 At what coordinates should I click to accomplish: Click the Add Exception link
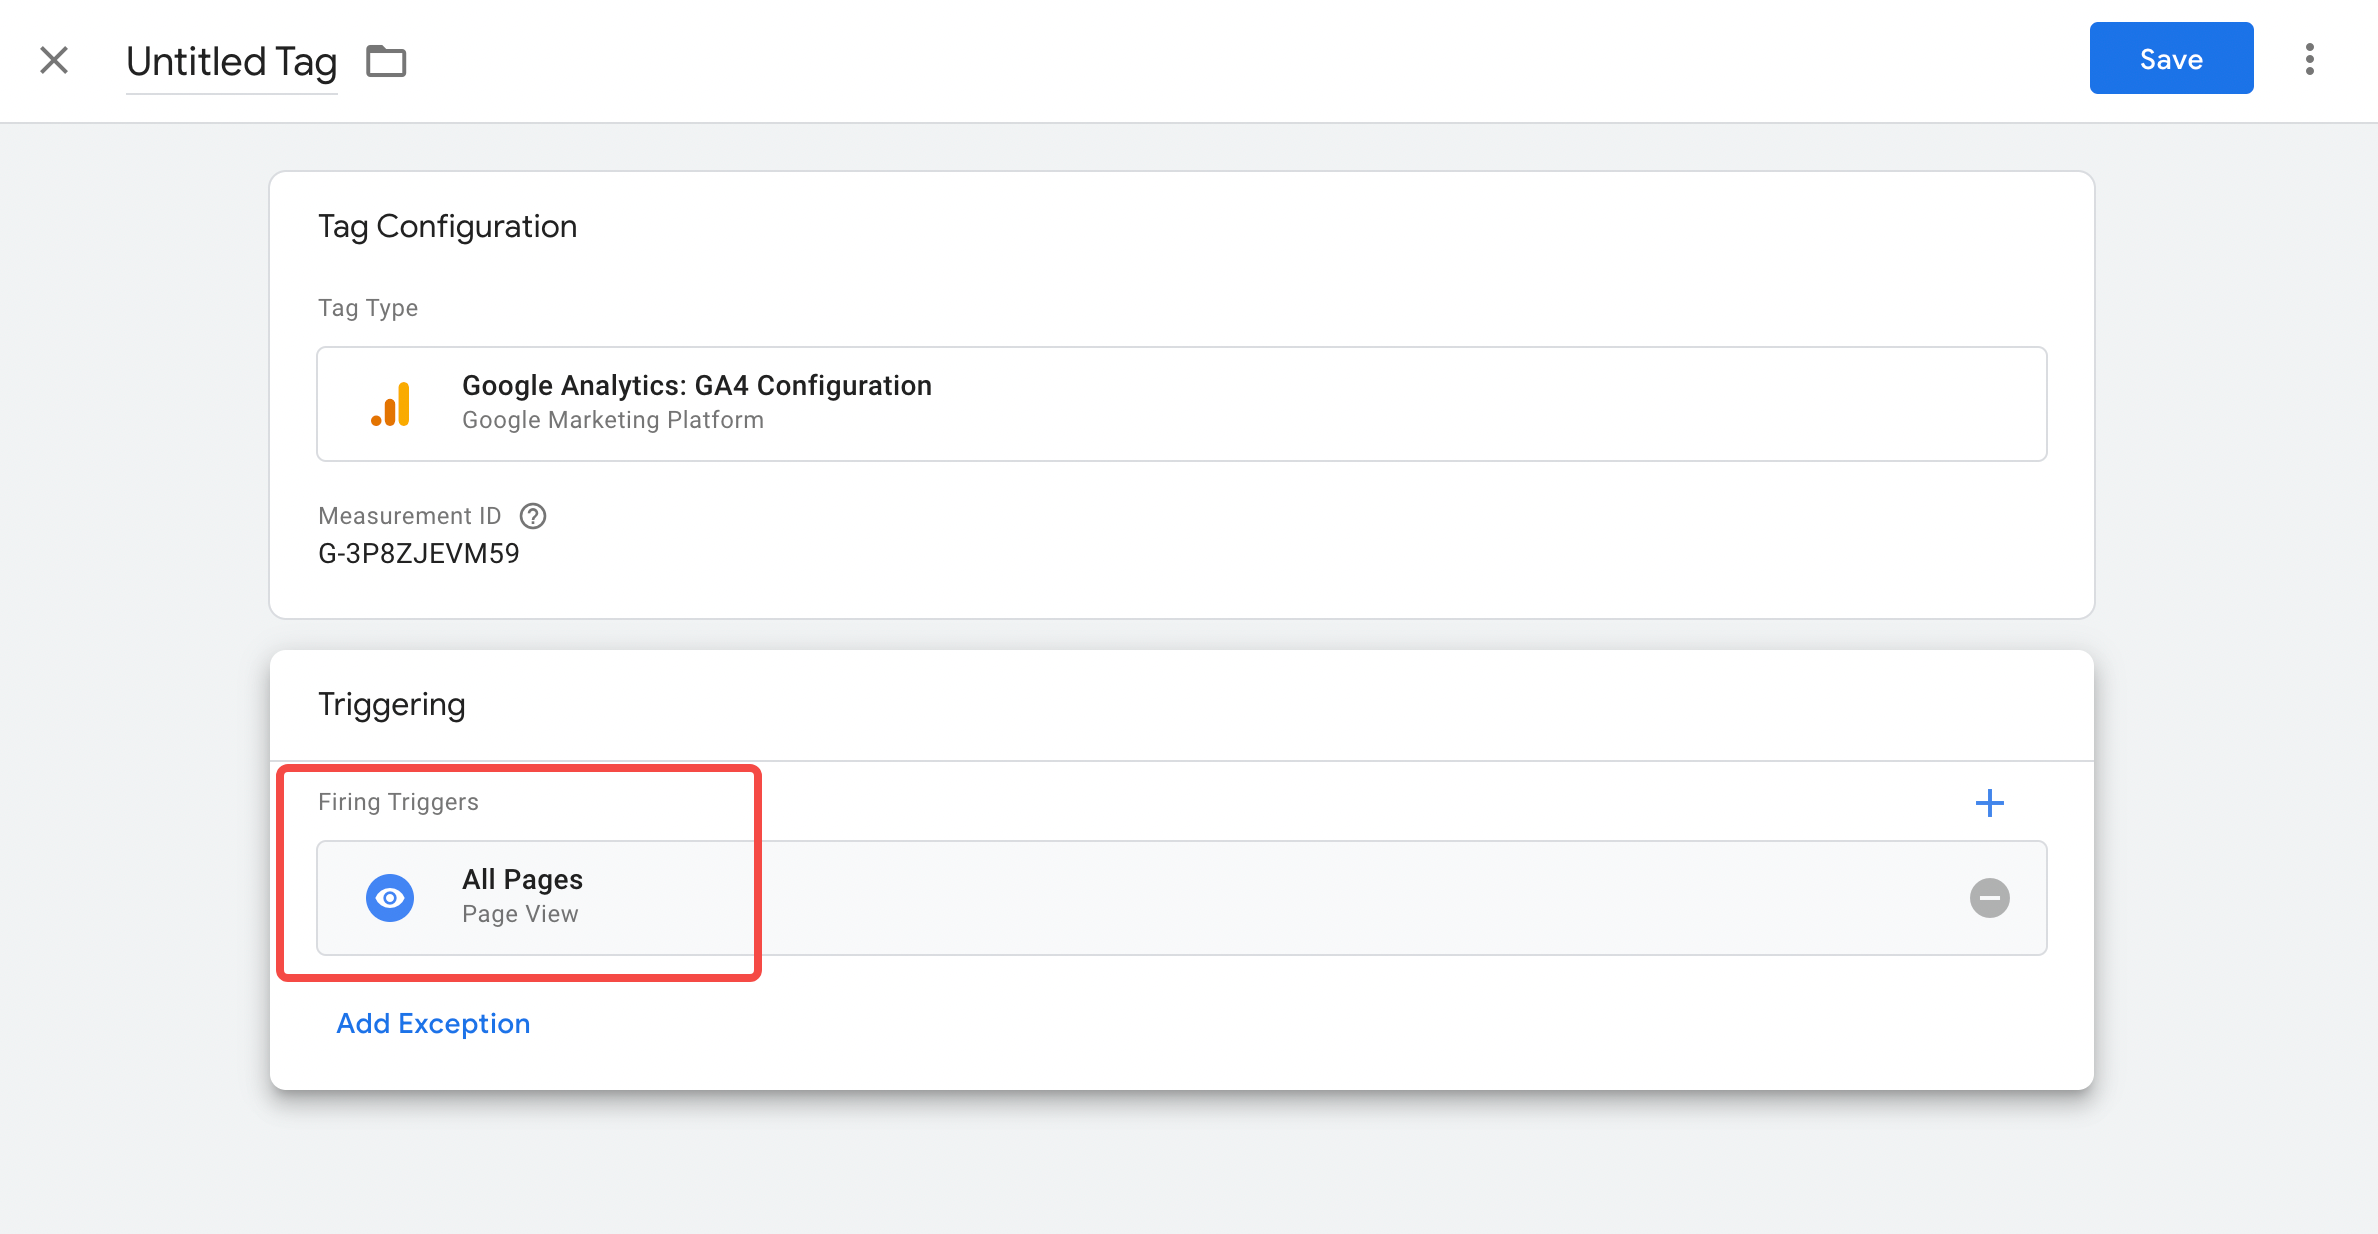click(x=433, y=1024)
